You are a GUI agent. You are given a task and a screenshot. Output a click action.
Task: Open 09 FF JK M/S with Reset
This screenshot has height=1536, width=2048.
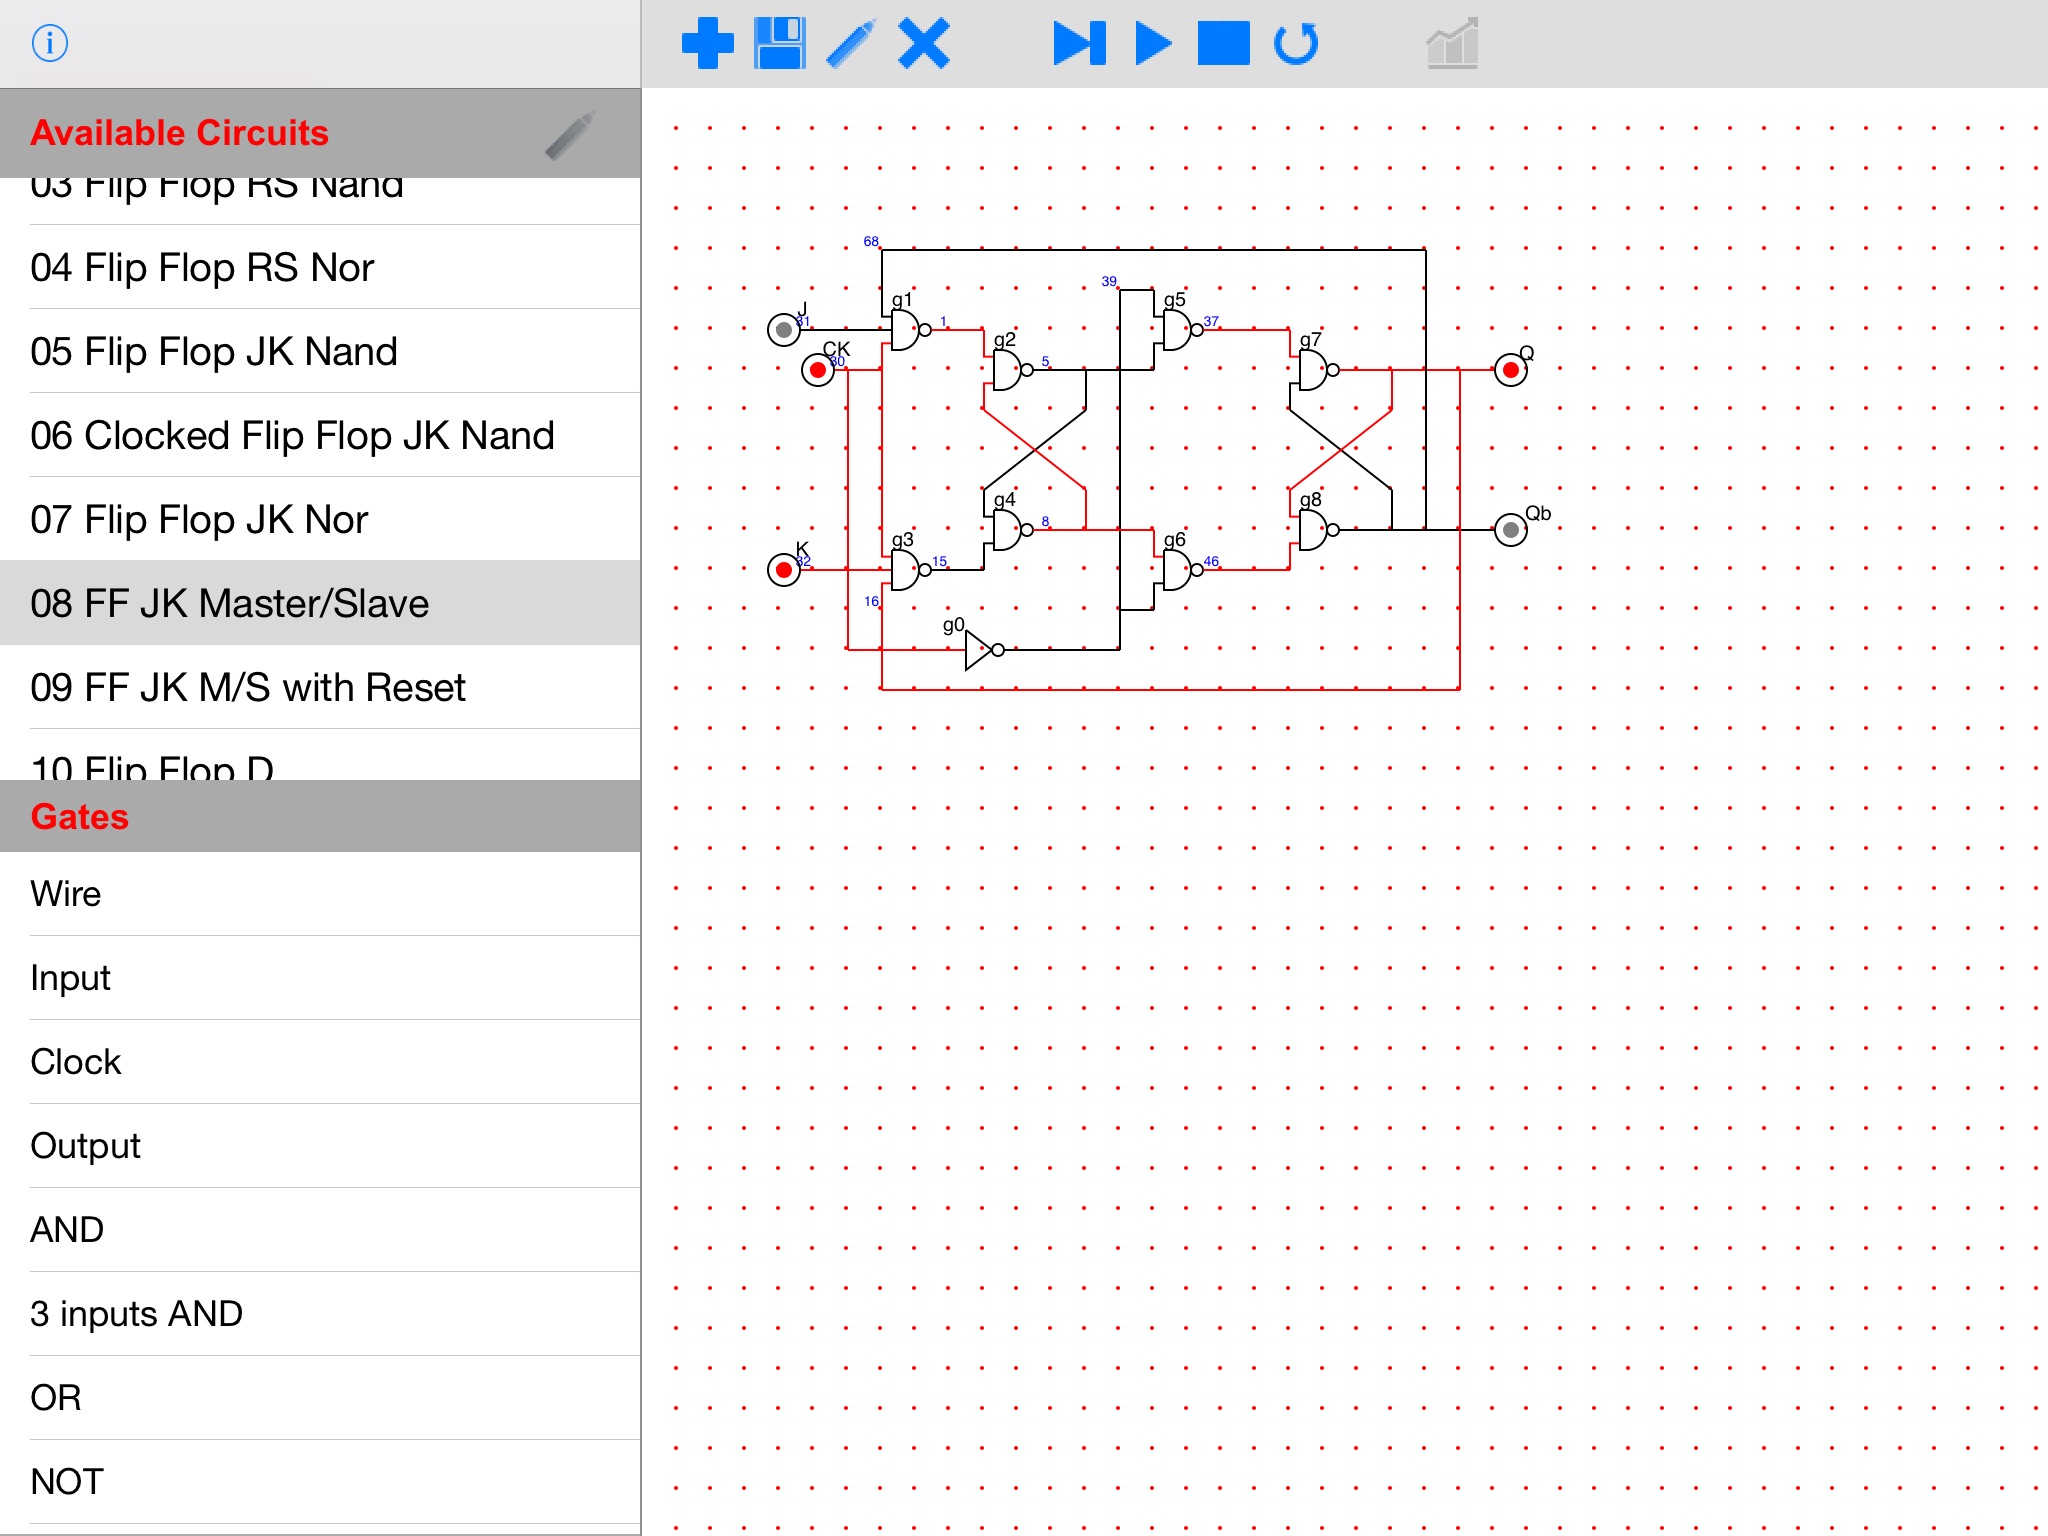click(320, 687)
